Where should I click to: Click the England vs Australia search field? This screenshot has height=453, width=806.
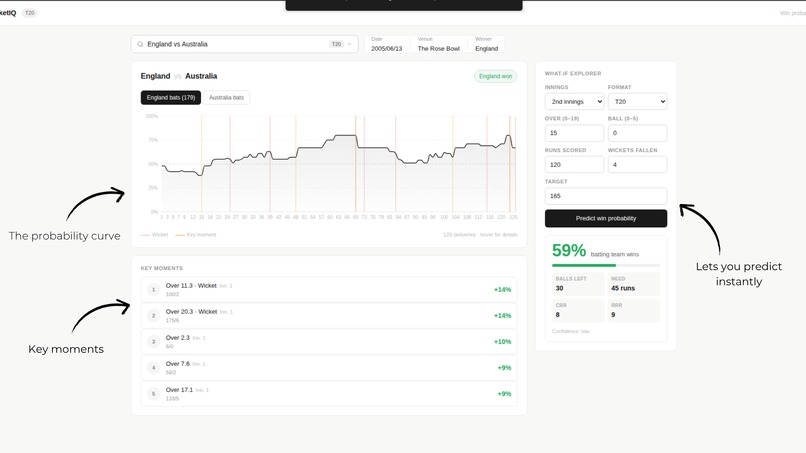pos(244,44)
